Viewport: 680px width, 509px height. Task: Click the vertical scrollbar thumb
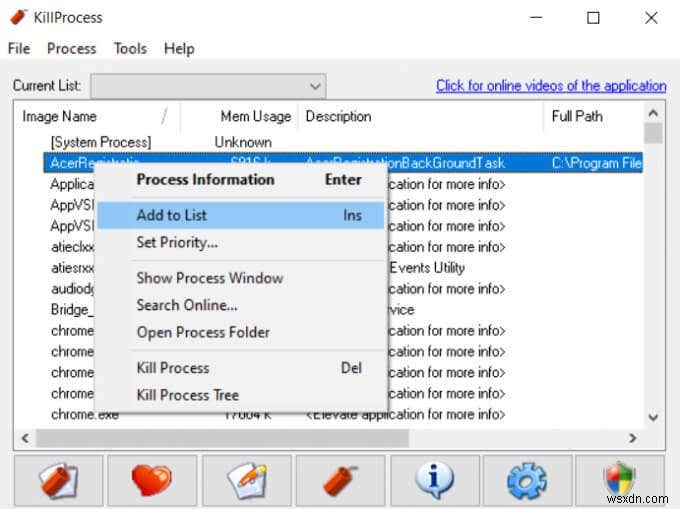(653, 134)
